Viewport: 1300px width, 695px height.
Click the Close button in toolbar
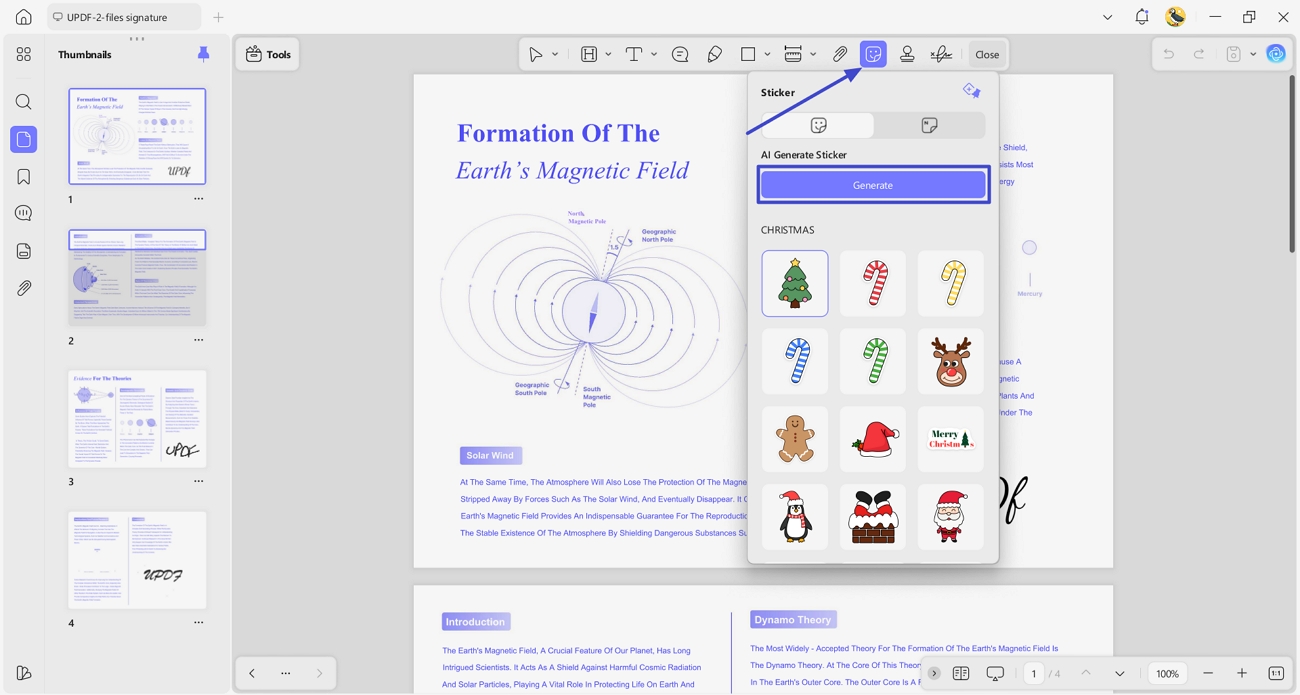click(987, 54)
